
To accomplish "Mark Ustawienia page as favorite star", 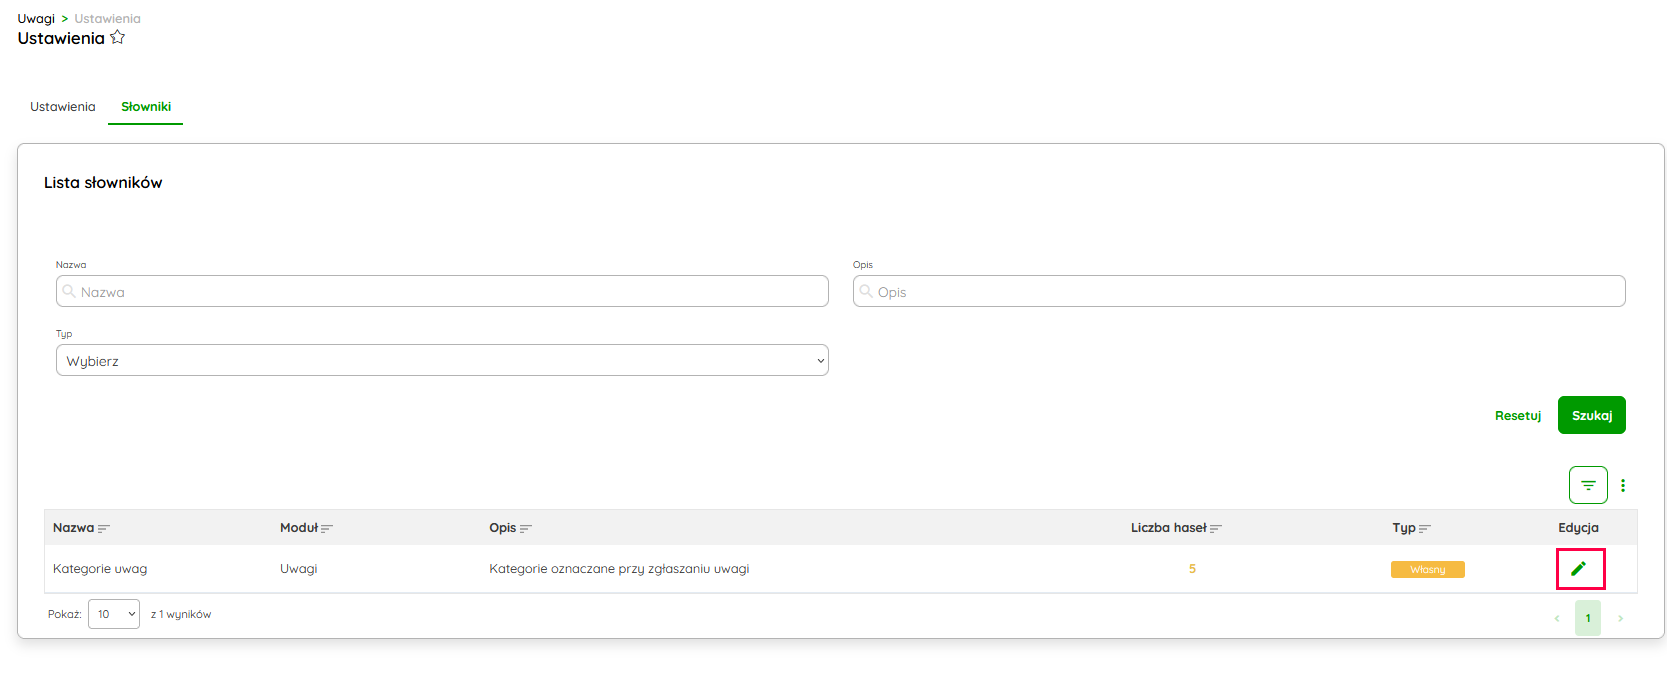I will point(118,38).
